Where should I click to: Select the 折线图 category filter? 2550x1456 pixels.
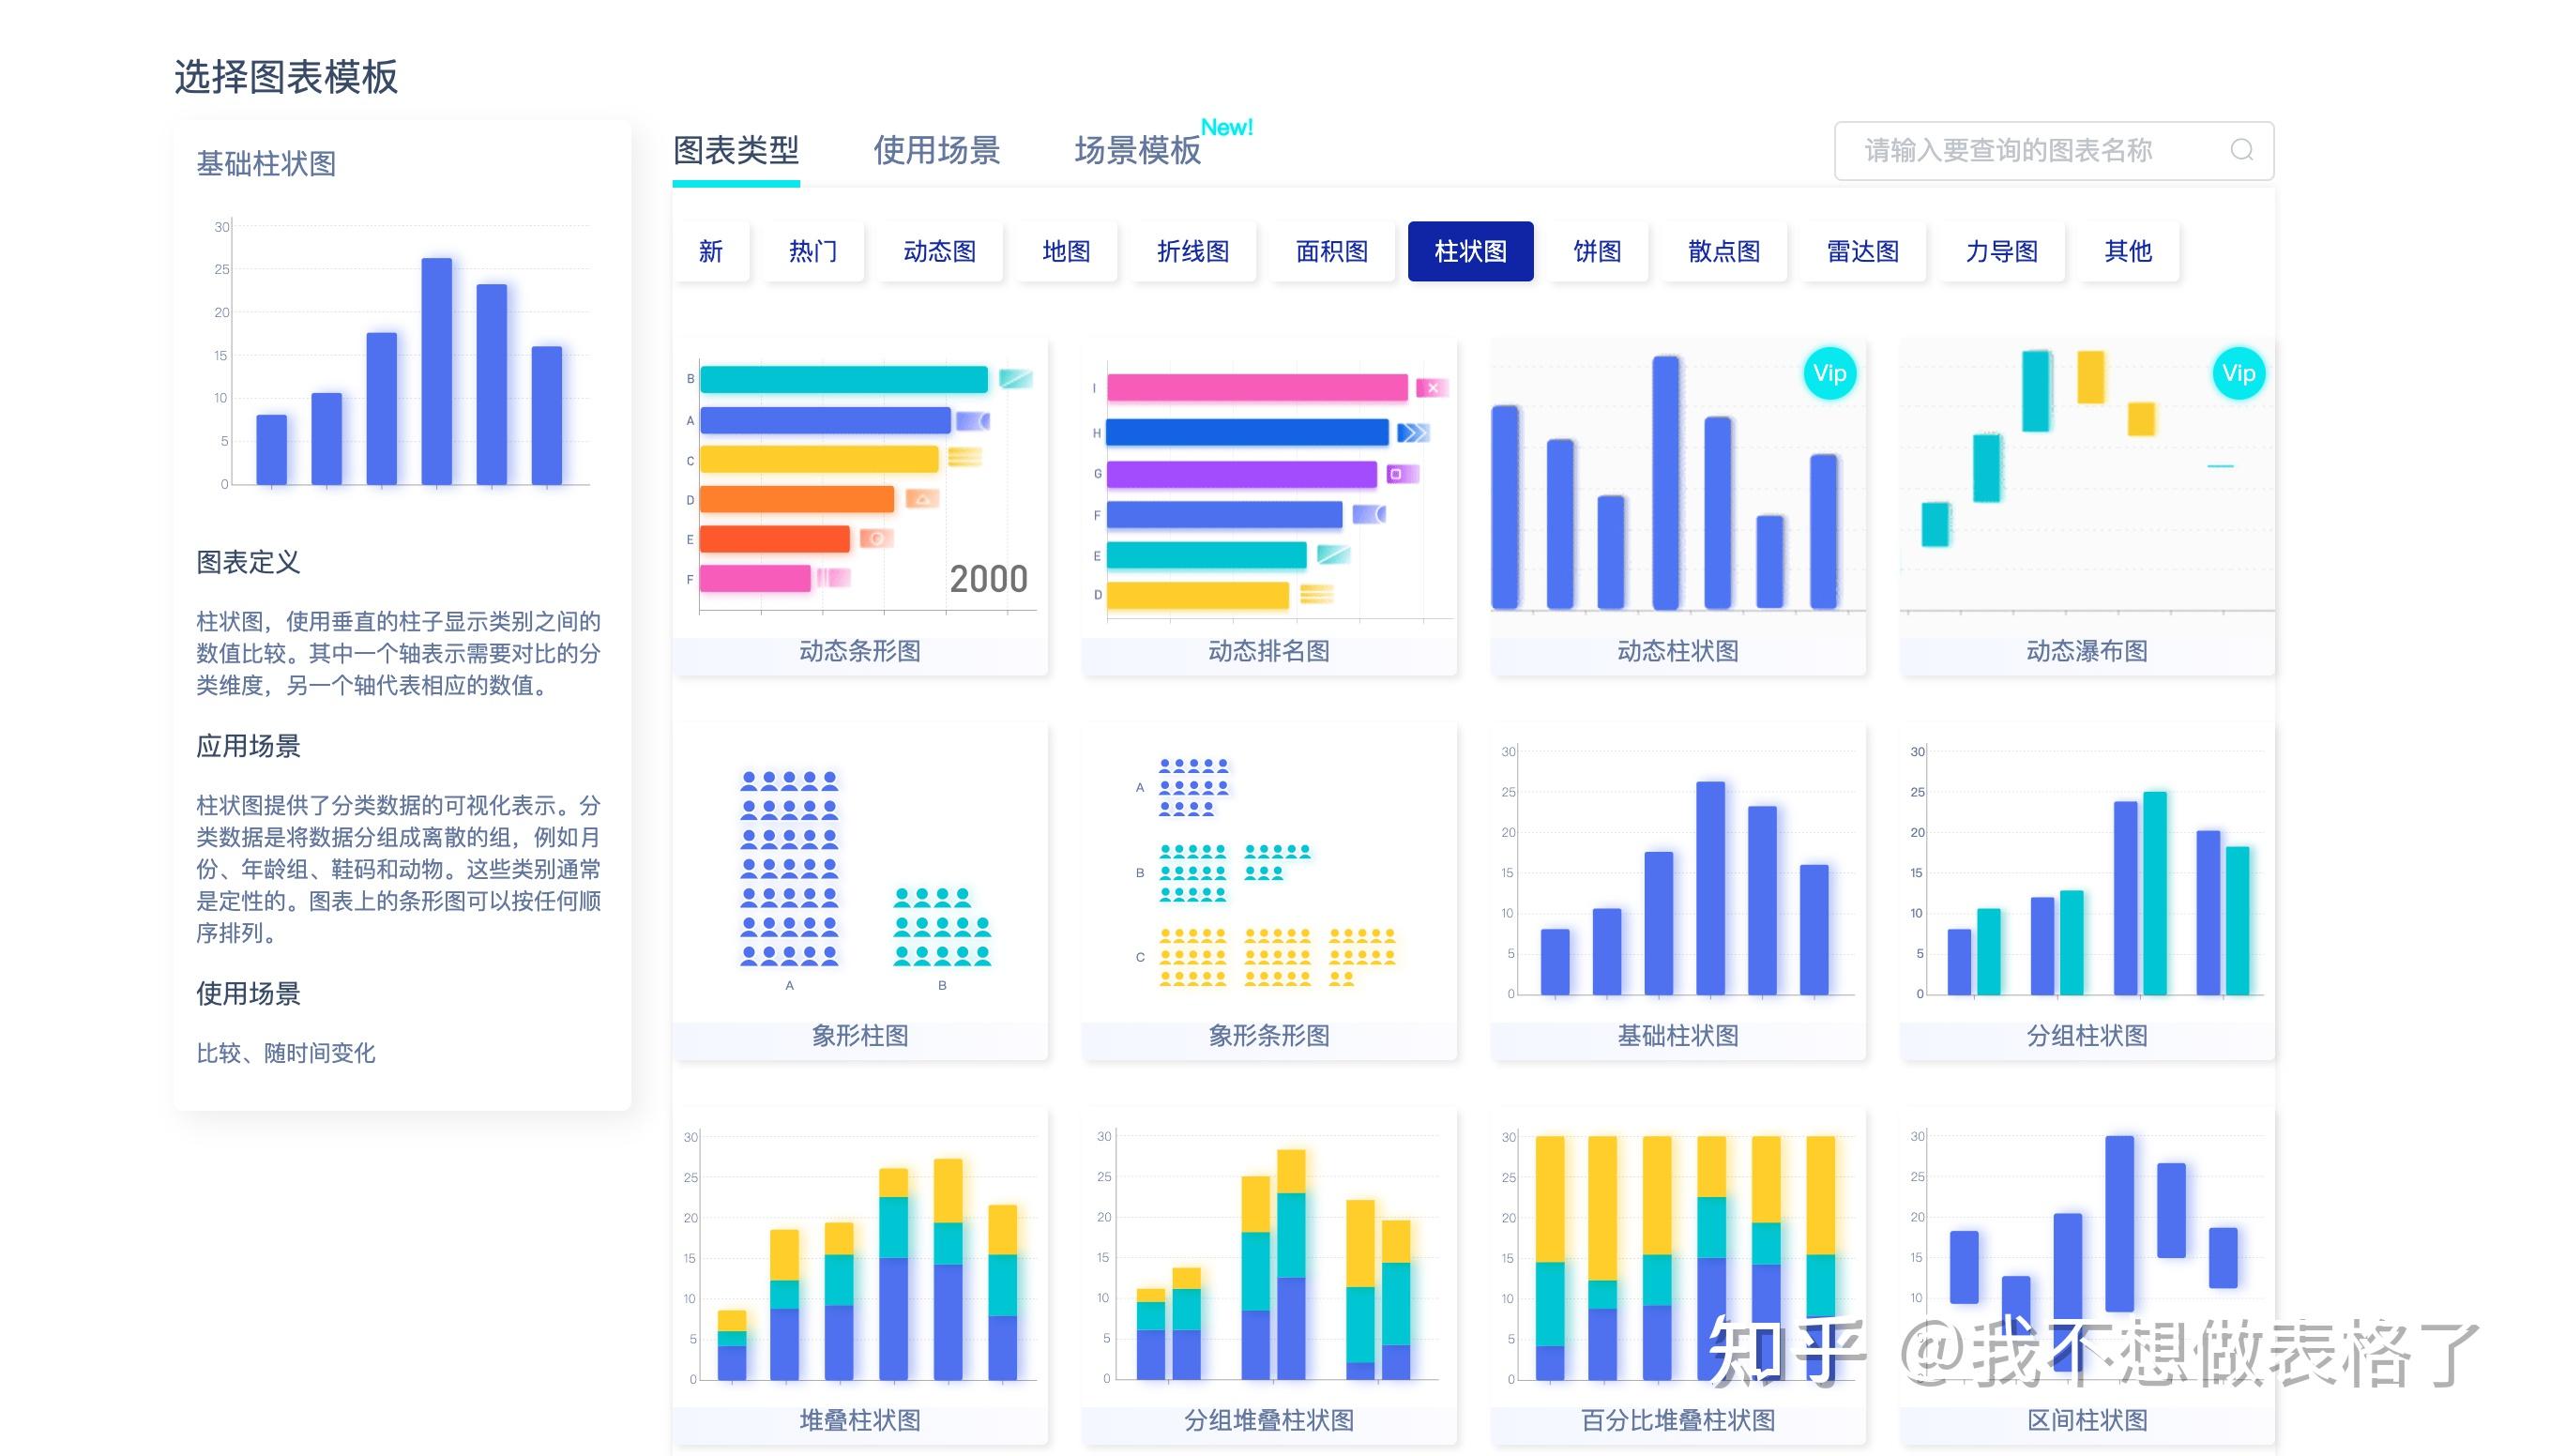tap(1193, 252)
